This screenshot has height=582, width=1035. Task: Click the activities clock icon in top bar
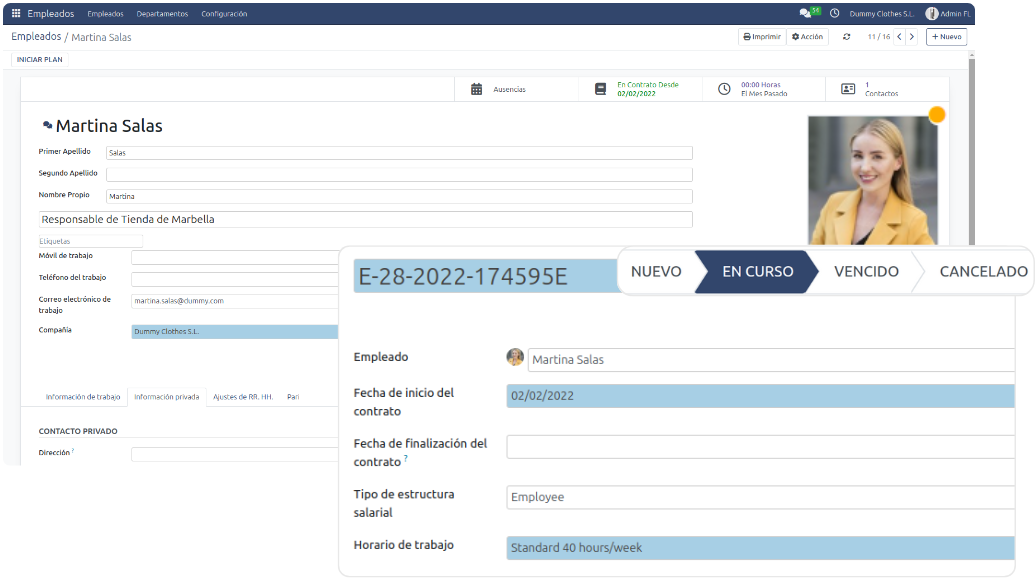click(836, 13)
